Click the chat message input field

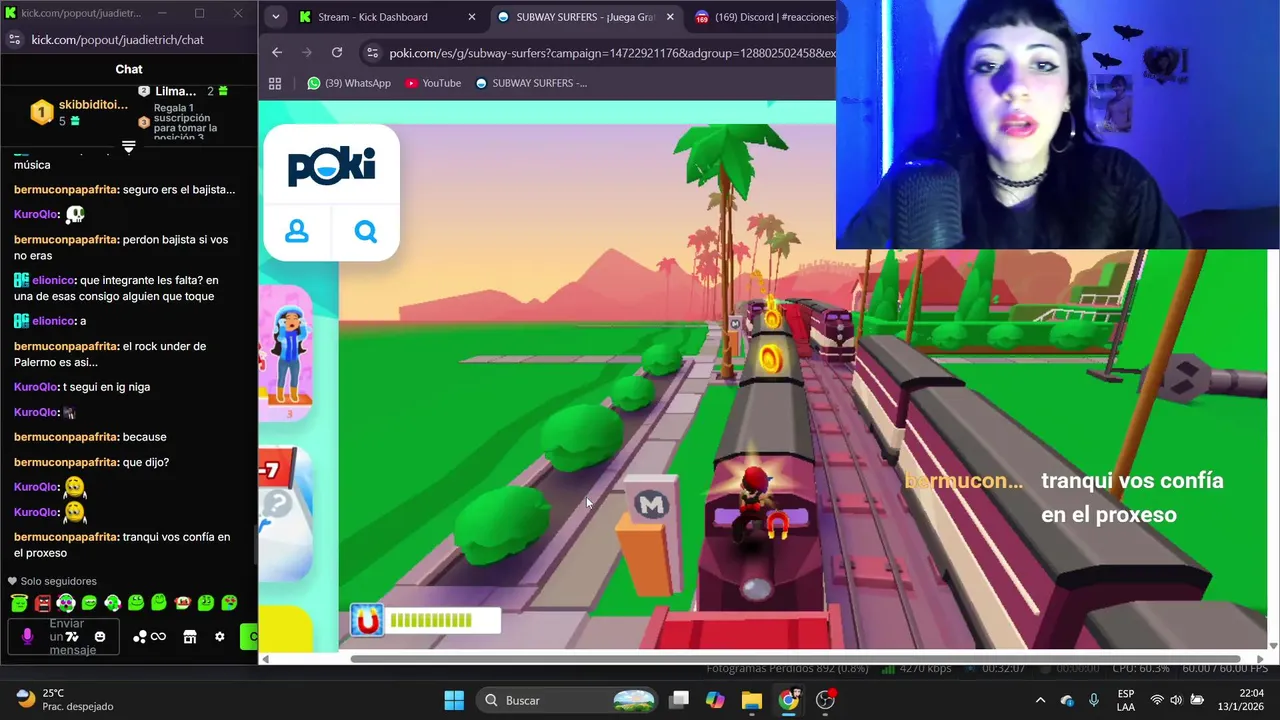(66, 636)
